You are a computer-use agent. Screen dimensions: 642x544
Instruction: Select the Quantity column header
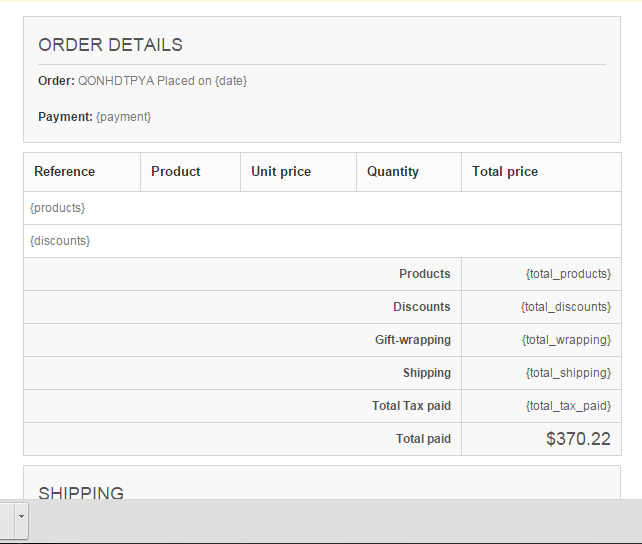tap(393, 172)
